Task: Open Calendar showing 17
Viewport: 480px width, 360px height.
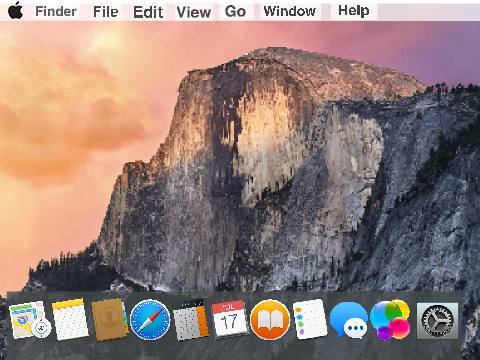Action: click(x=230, y=320)
